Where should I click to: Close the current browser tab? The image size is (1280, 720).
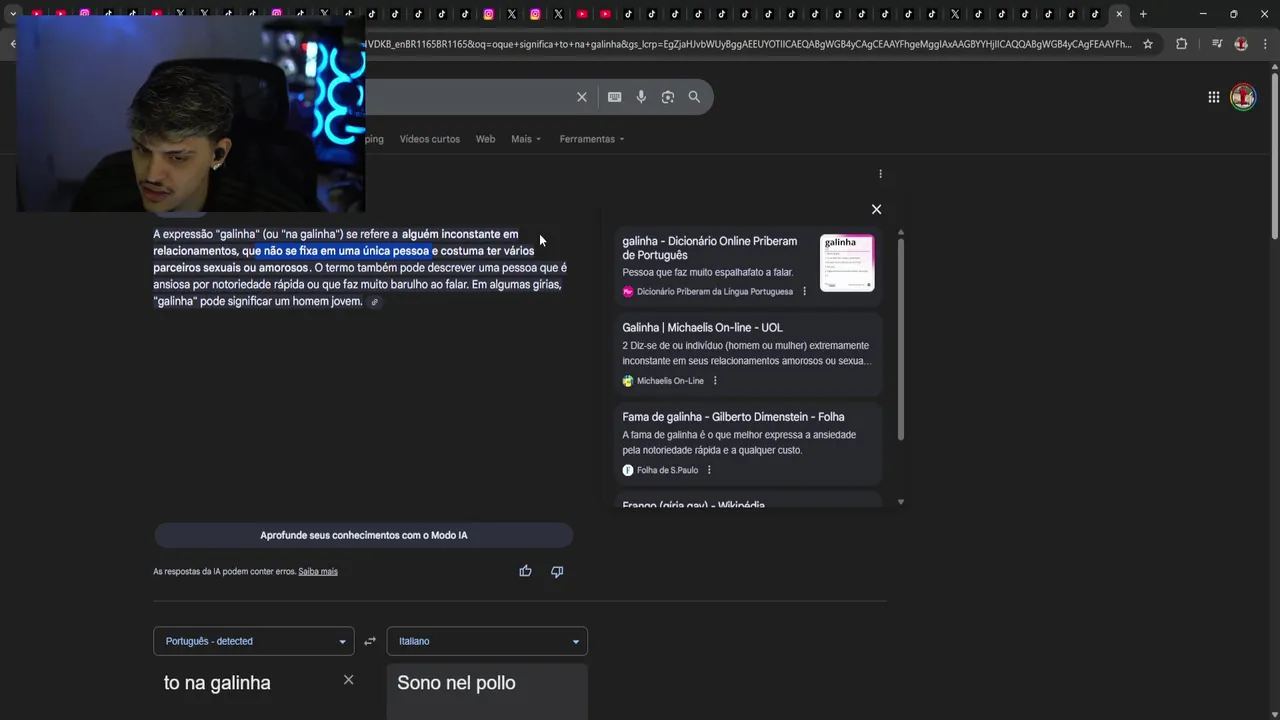click(1119, 14)
